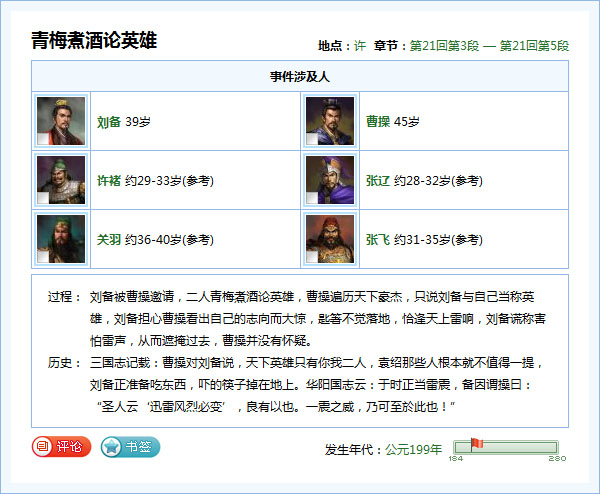The width and height of the screenshot is (600, 494).
Task: Click the blue 书签 bookmark button
Action: (130, 447)
